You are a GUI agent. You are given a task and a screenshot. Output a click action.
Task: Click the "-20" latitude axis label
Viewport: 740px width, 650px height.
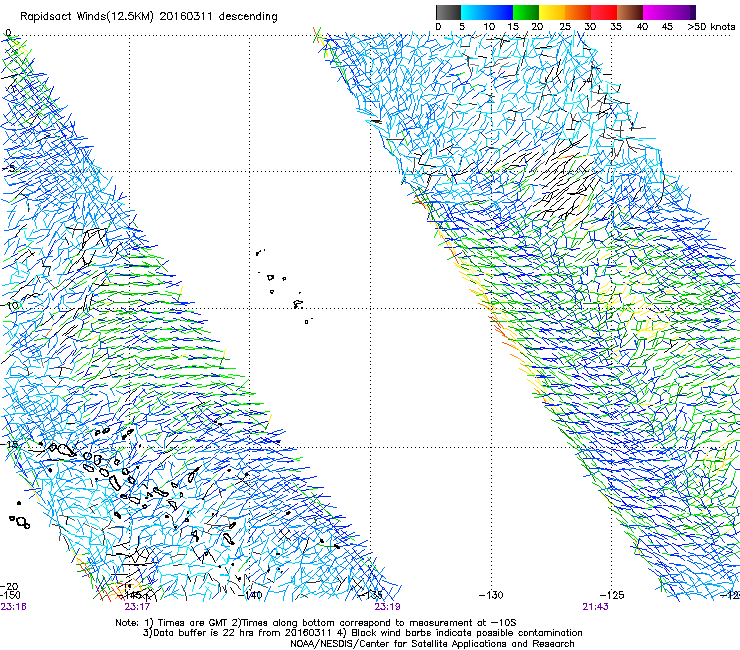10,586
